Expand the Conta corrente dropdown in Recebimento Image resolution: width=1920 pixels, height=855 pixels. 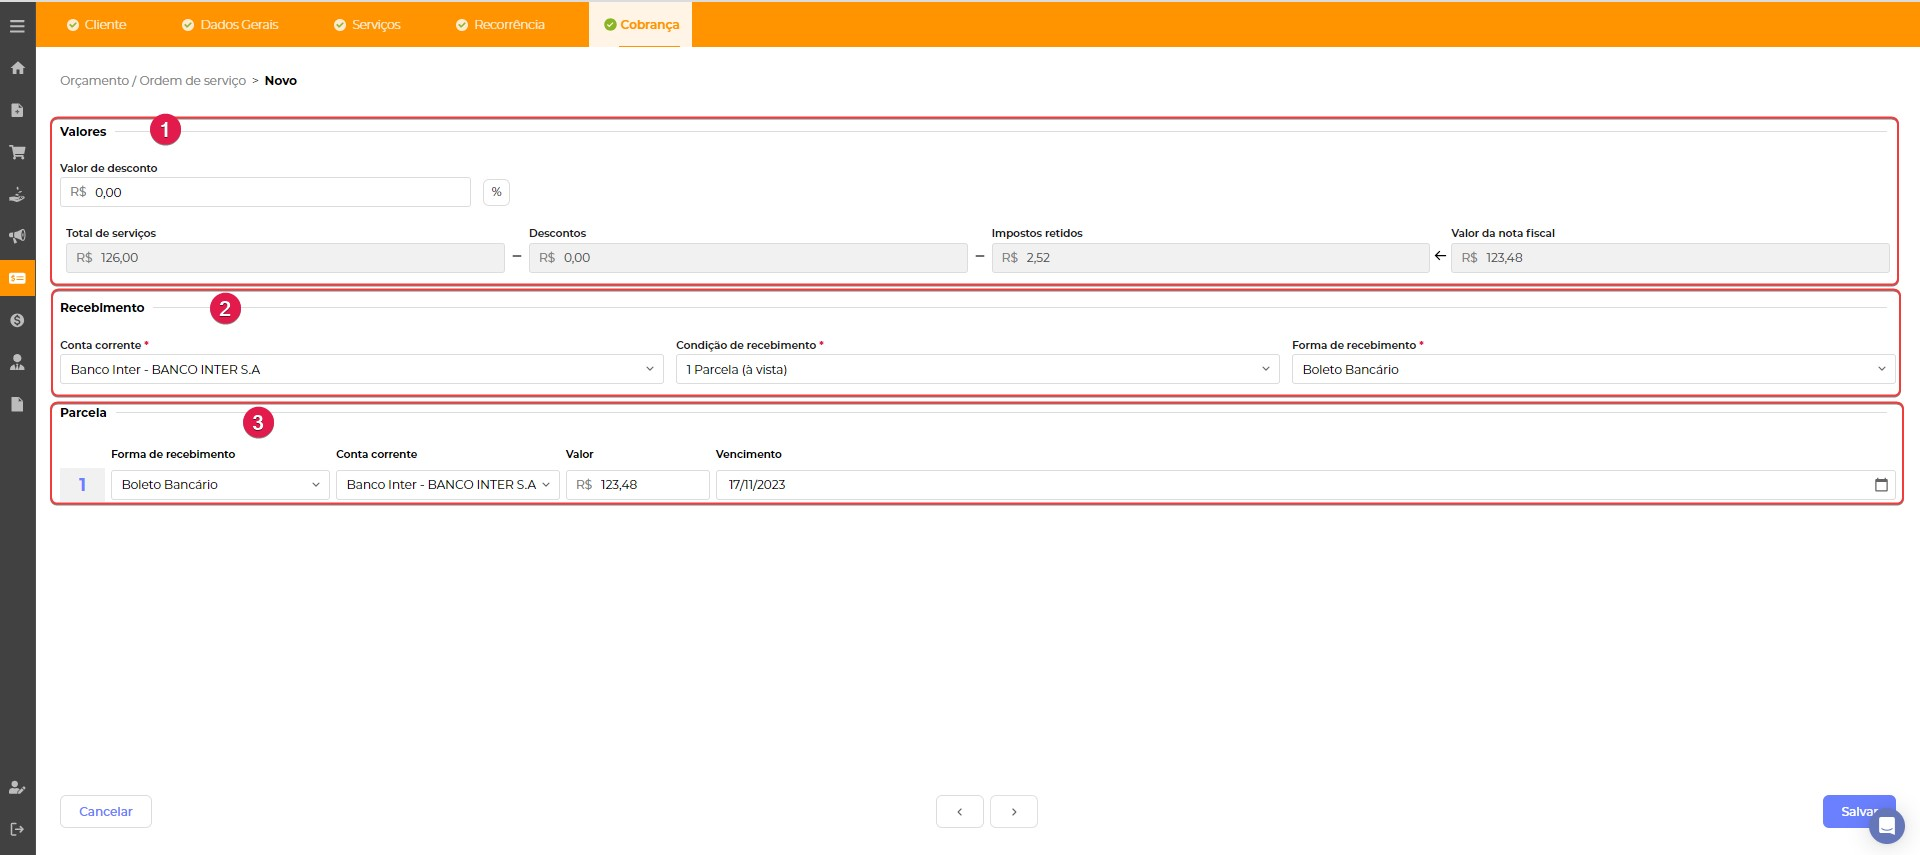coord(361,370)
